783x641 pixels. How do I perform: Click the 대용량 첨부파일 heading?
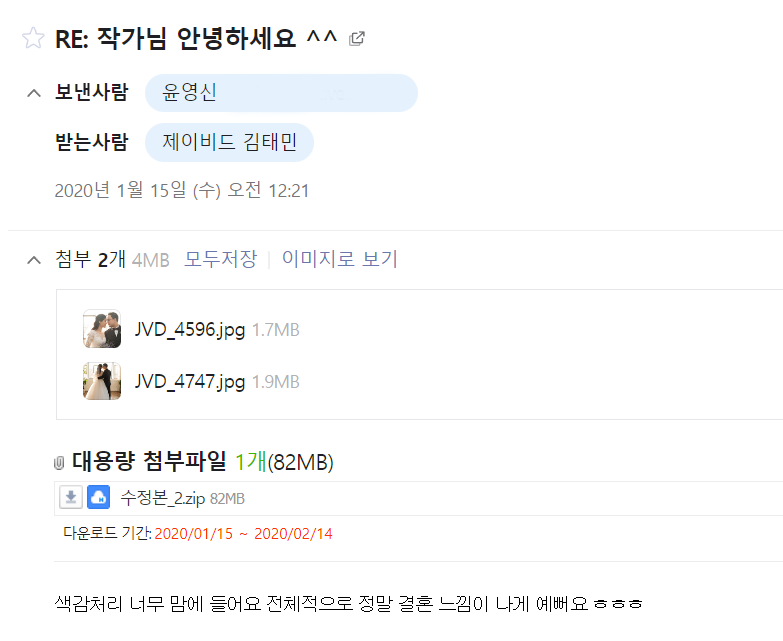[150, 461]
